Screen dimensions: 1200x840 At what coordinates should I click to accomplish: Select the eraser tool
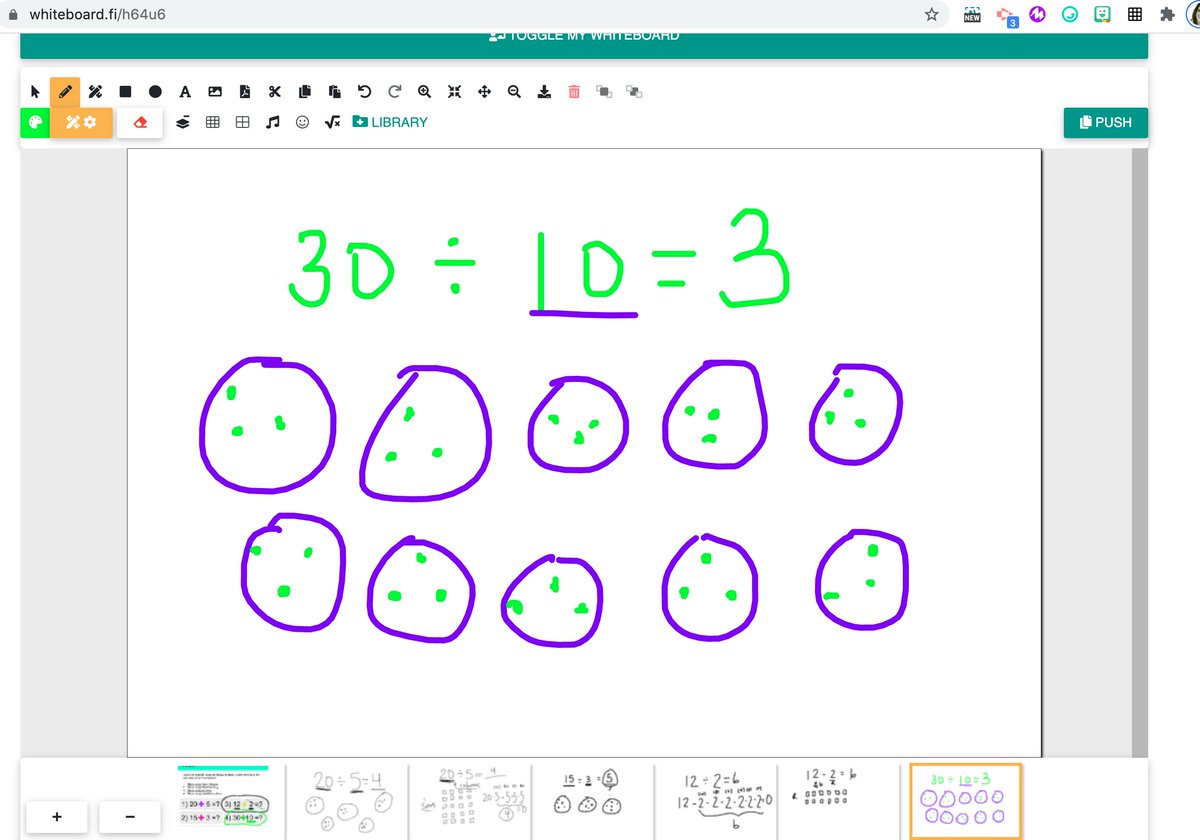pos(140,122)
